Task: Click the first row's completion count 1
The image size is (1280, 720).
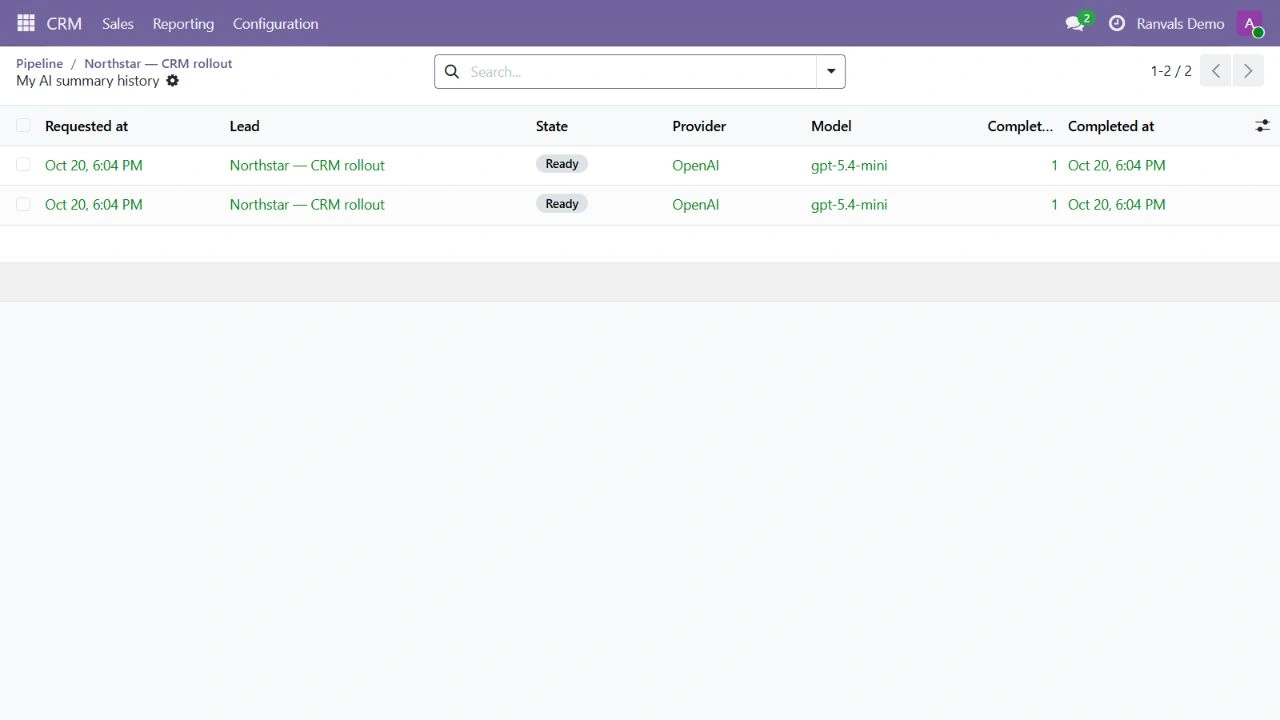Action: (1054, 165)
